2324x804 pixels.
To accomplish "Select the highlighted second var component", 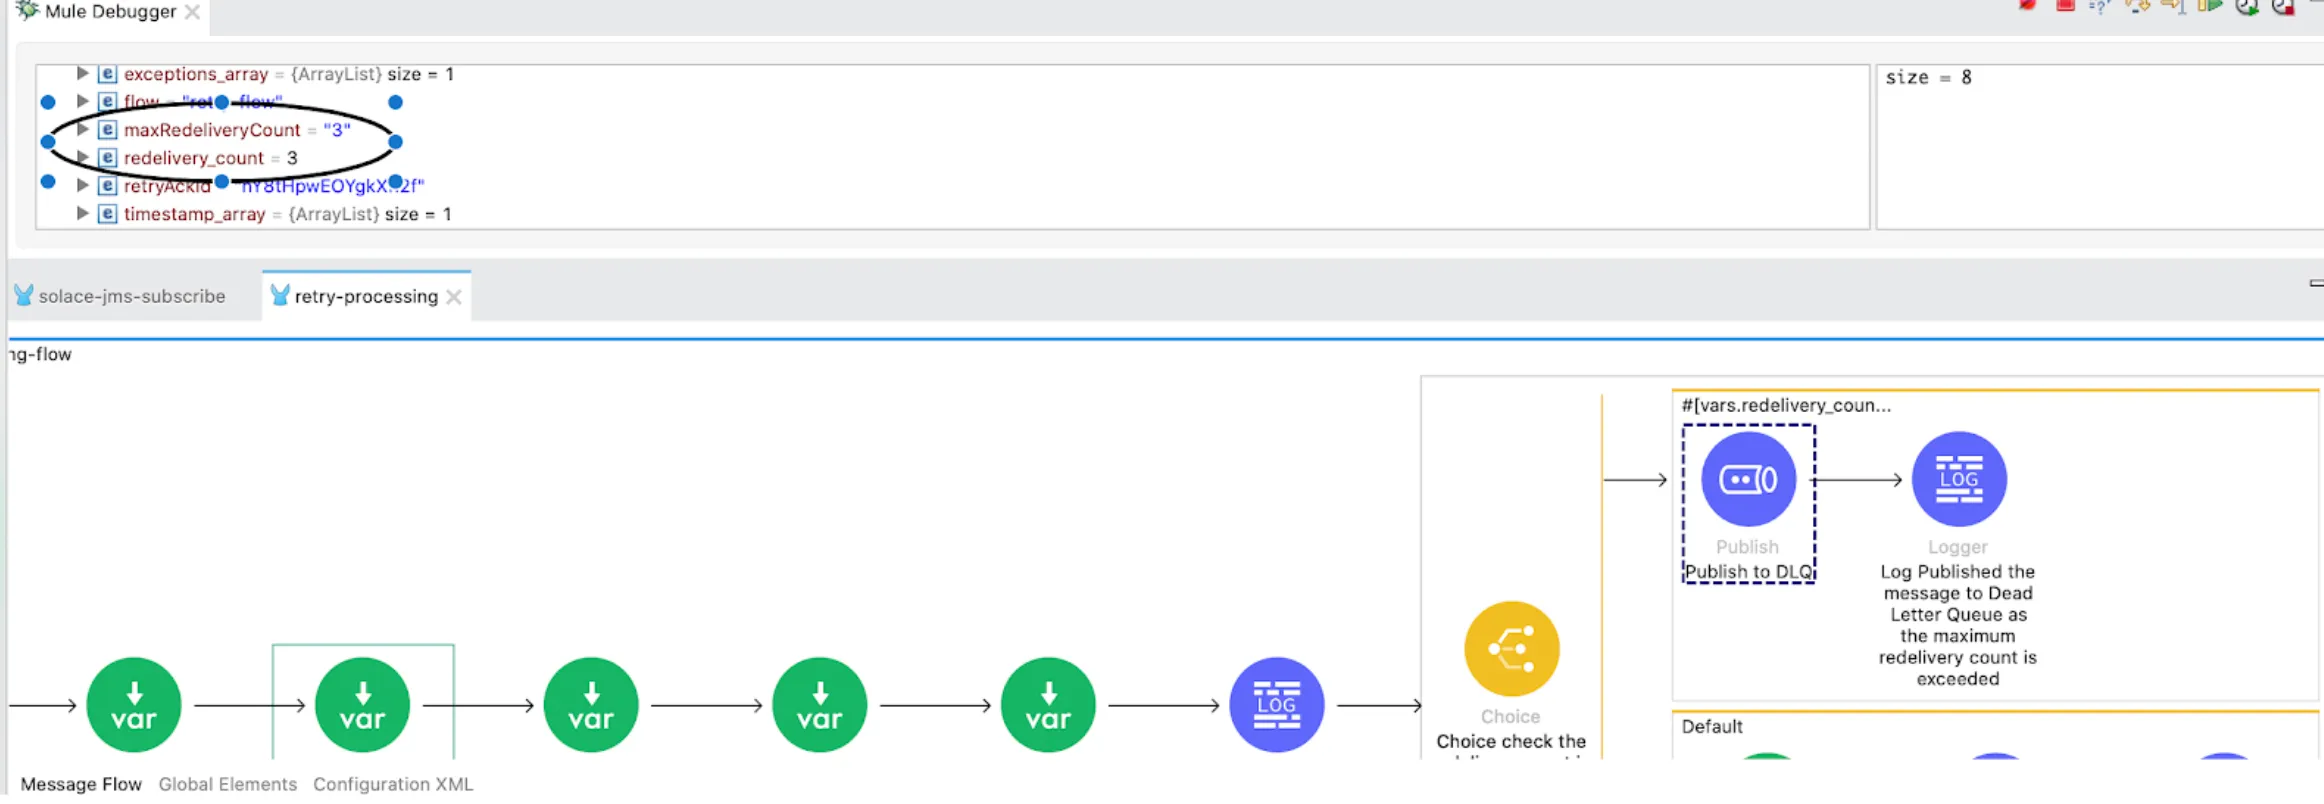I will tap(363, 705).
